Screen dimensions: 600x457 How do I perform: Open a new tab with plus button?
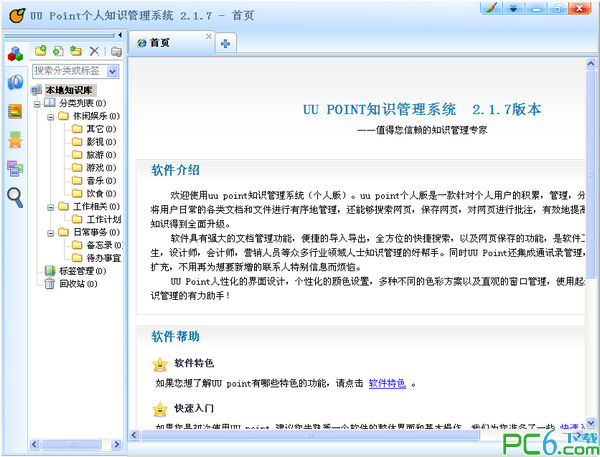225,43
